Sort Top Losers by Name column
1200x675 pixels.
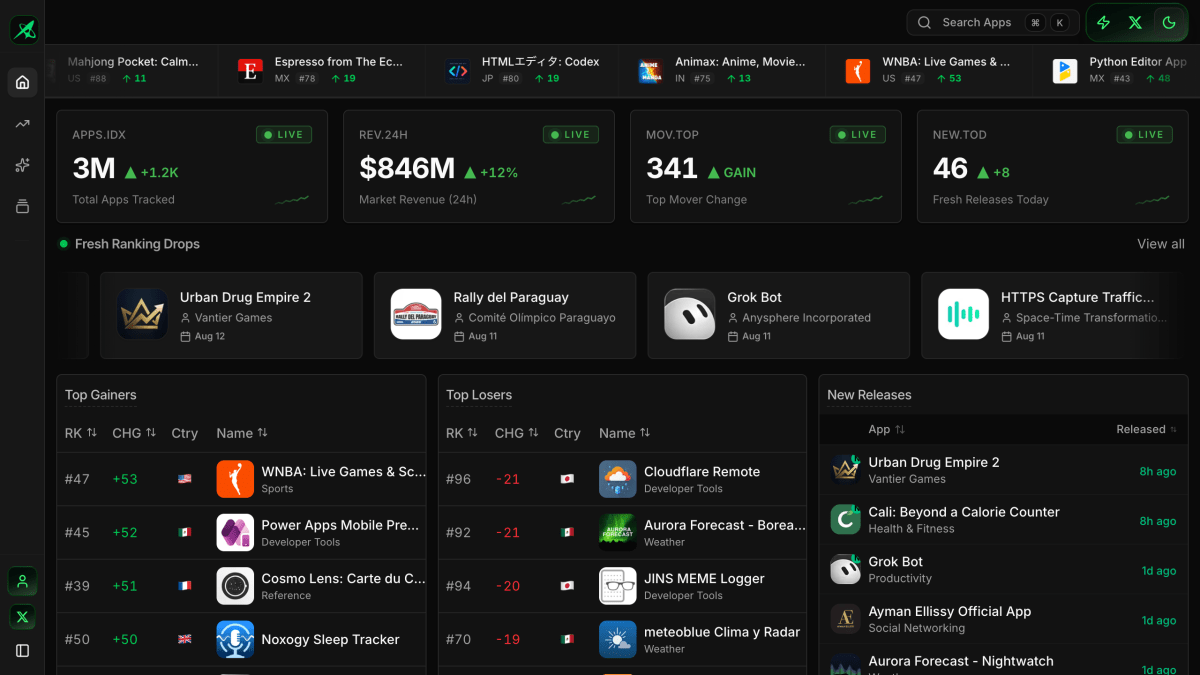[625, 433]
